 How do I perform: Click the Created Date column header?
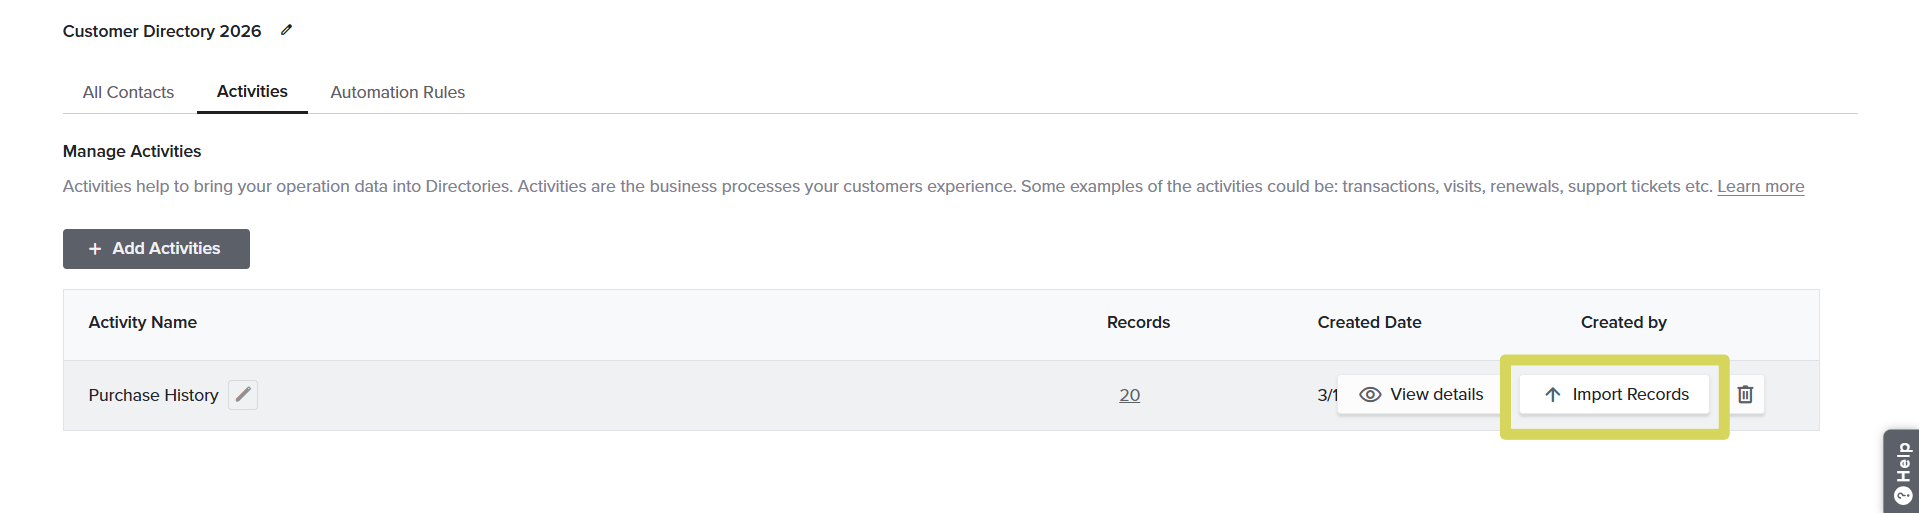1369,322
